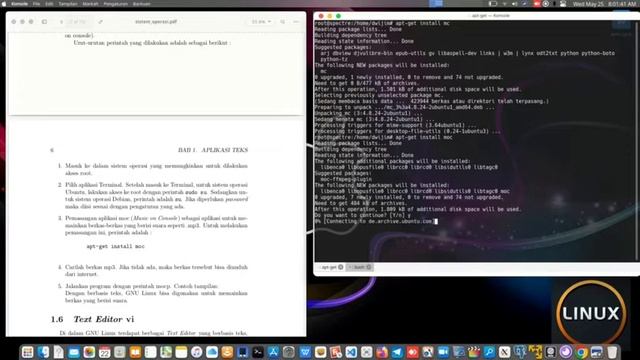Open Calendar from the dock
This screenshot has height=360, width=640.
click(104, 352)
